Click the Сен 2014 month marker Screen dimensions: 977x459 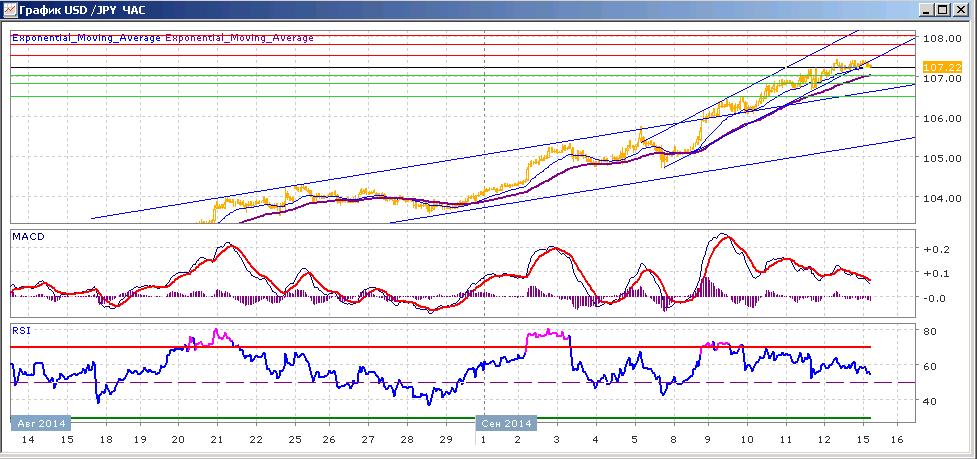tap(506, 423)
